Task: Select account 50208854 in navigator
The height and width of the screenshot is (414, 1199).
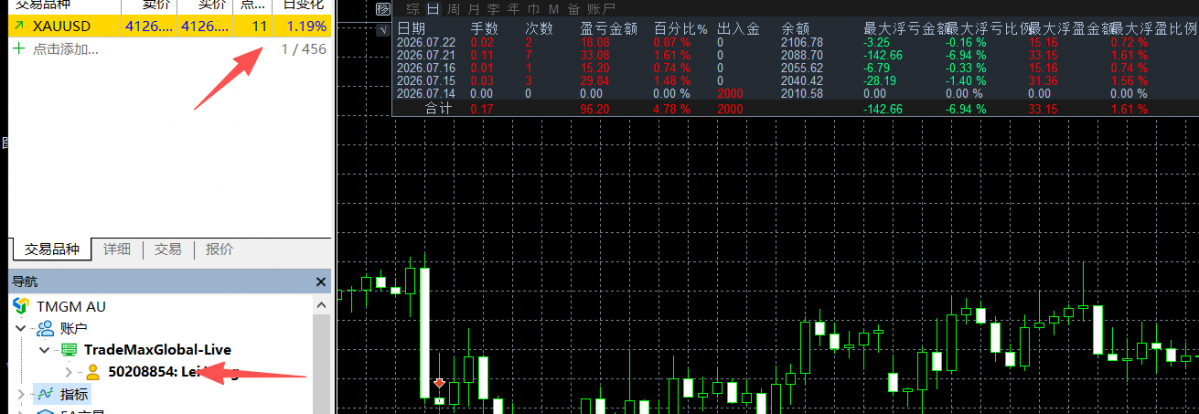Action: point(173,373)
